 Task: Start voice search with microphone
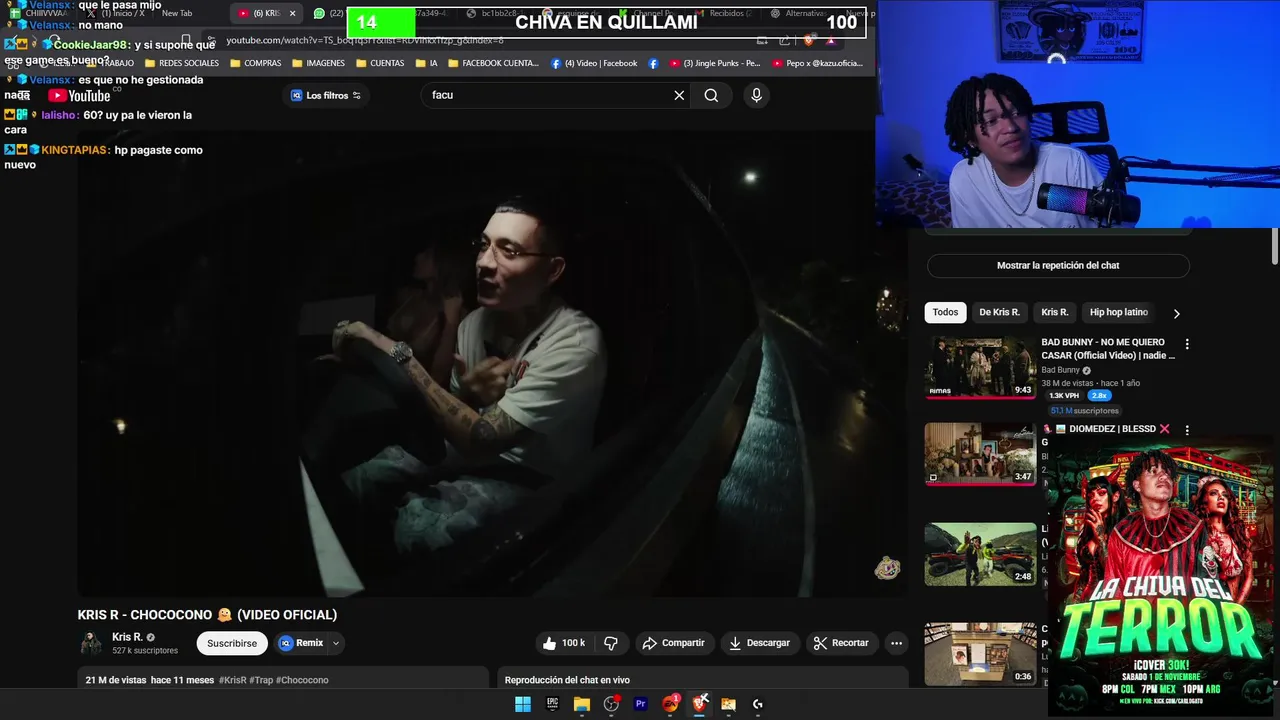(x=756, y=95)
